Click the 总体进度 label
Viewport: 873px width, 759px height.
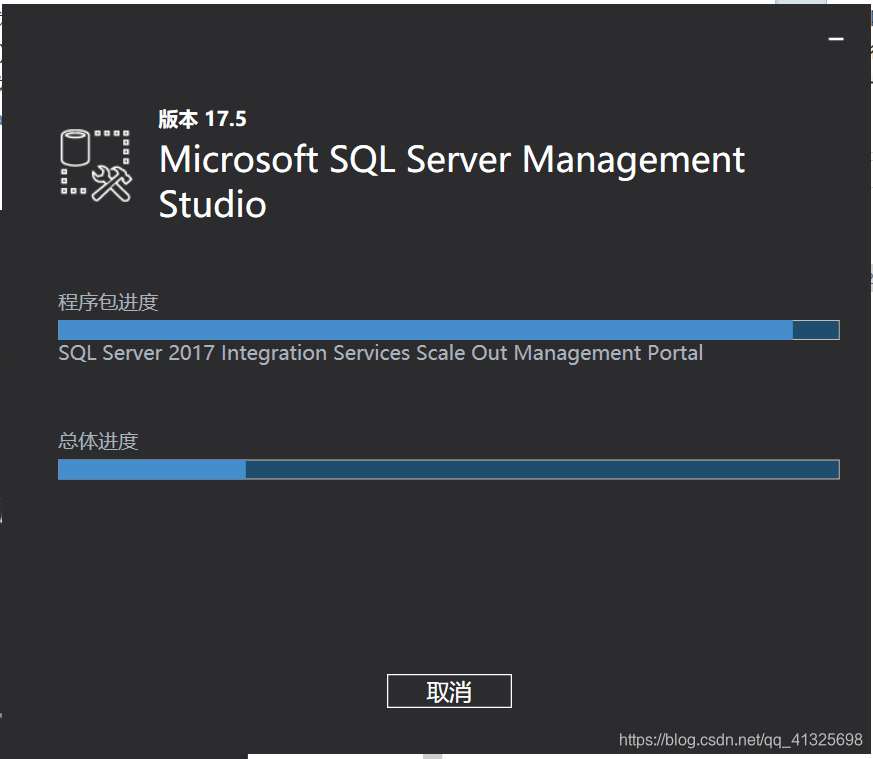(98, 441)
